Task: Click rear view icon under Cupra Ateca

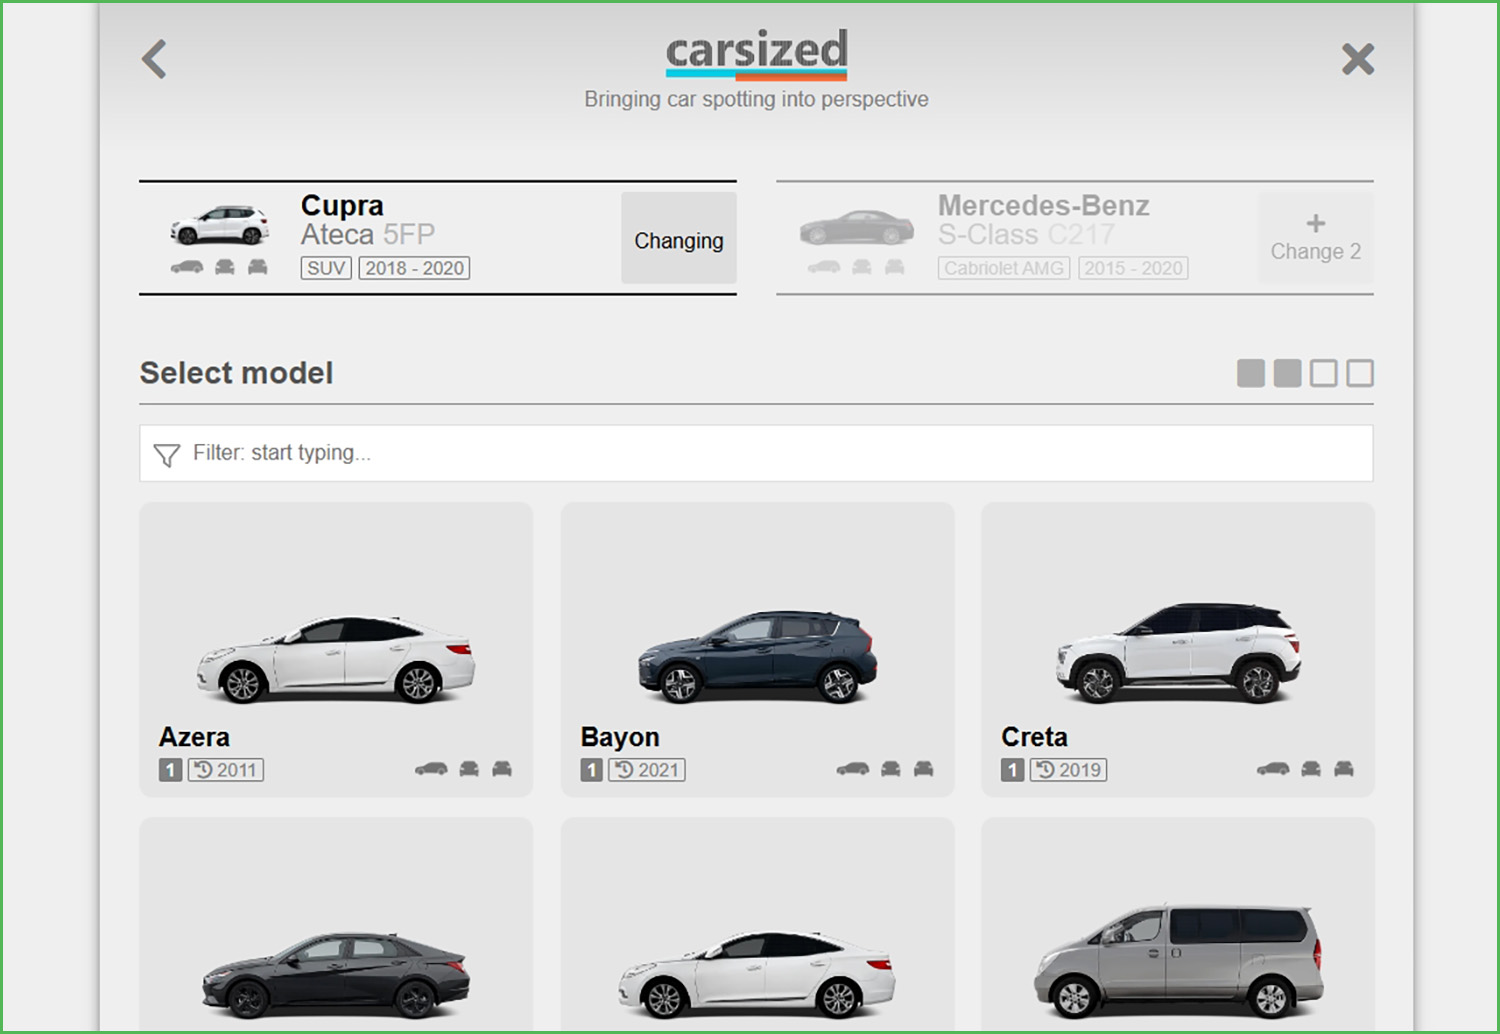Action: [258, 267]
